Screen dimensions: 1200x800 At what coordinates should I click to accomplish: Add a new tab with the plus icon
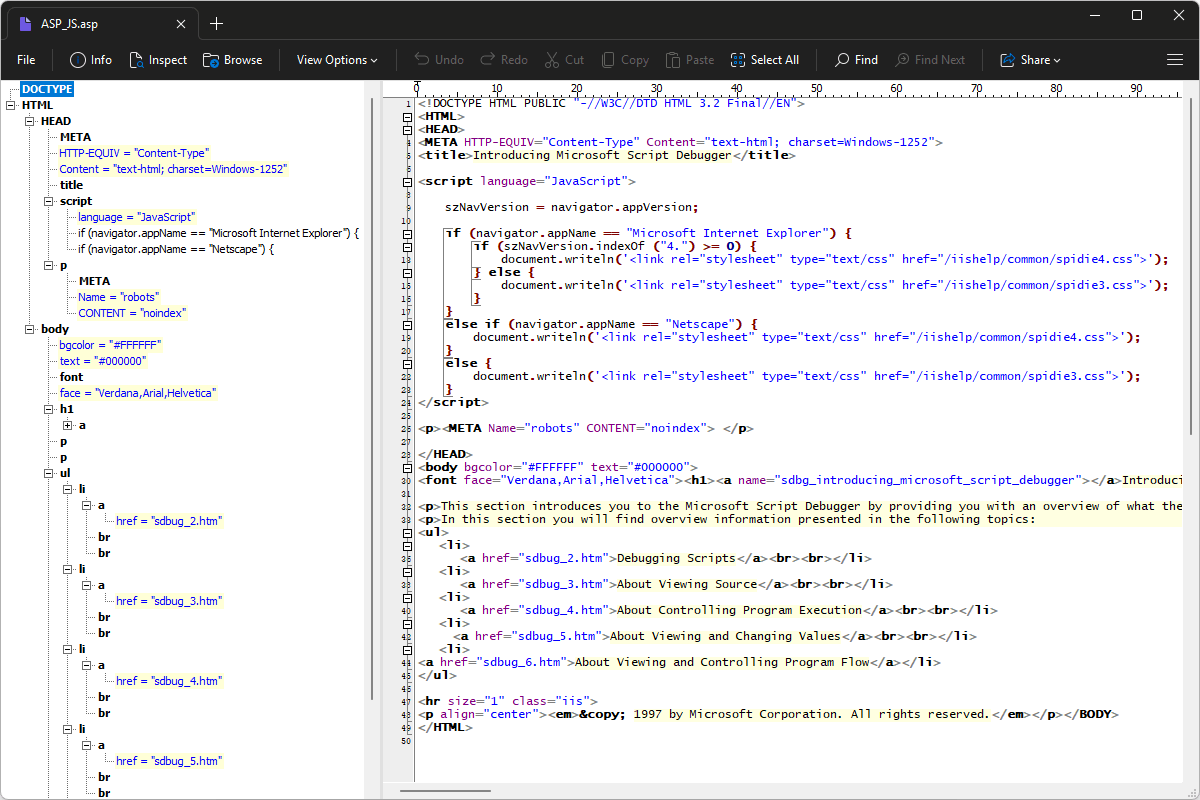(217, 24)
